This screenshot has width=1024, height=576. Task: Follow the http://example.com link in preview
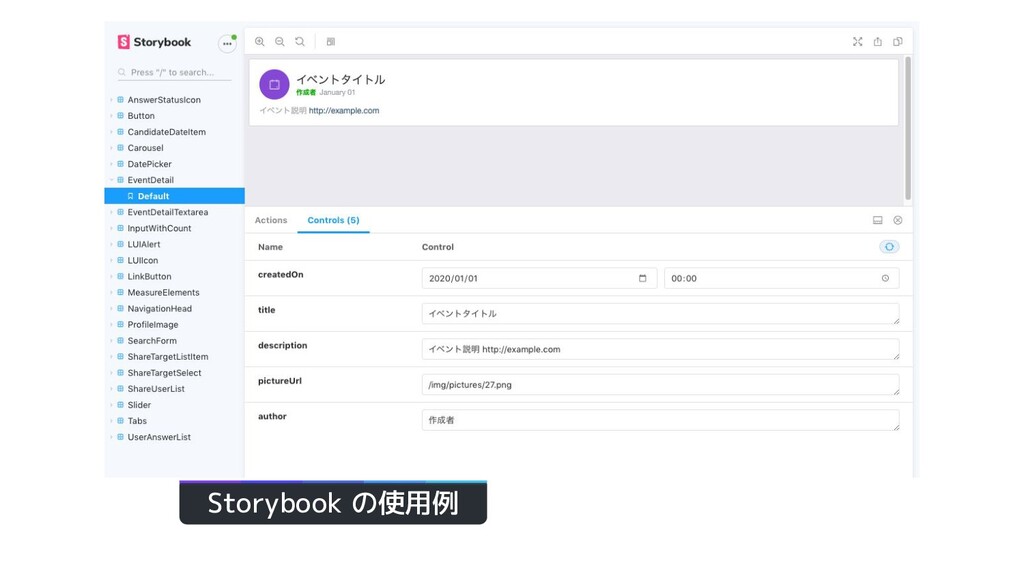[344, 110]
